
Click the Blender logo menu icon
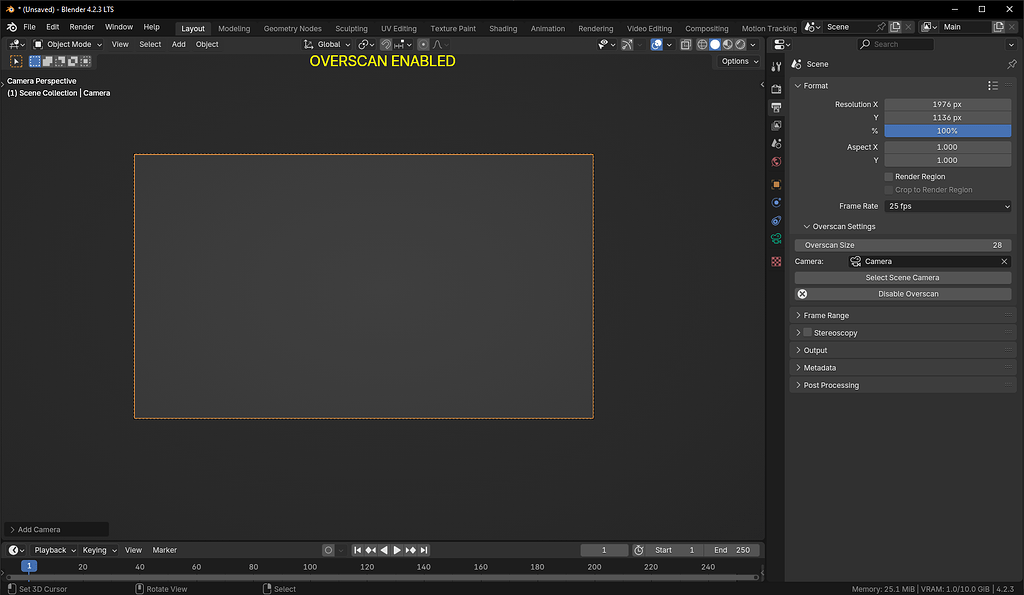click(x=12, y=27)
